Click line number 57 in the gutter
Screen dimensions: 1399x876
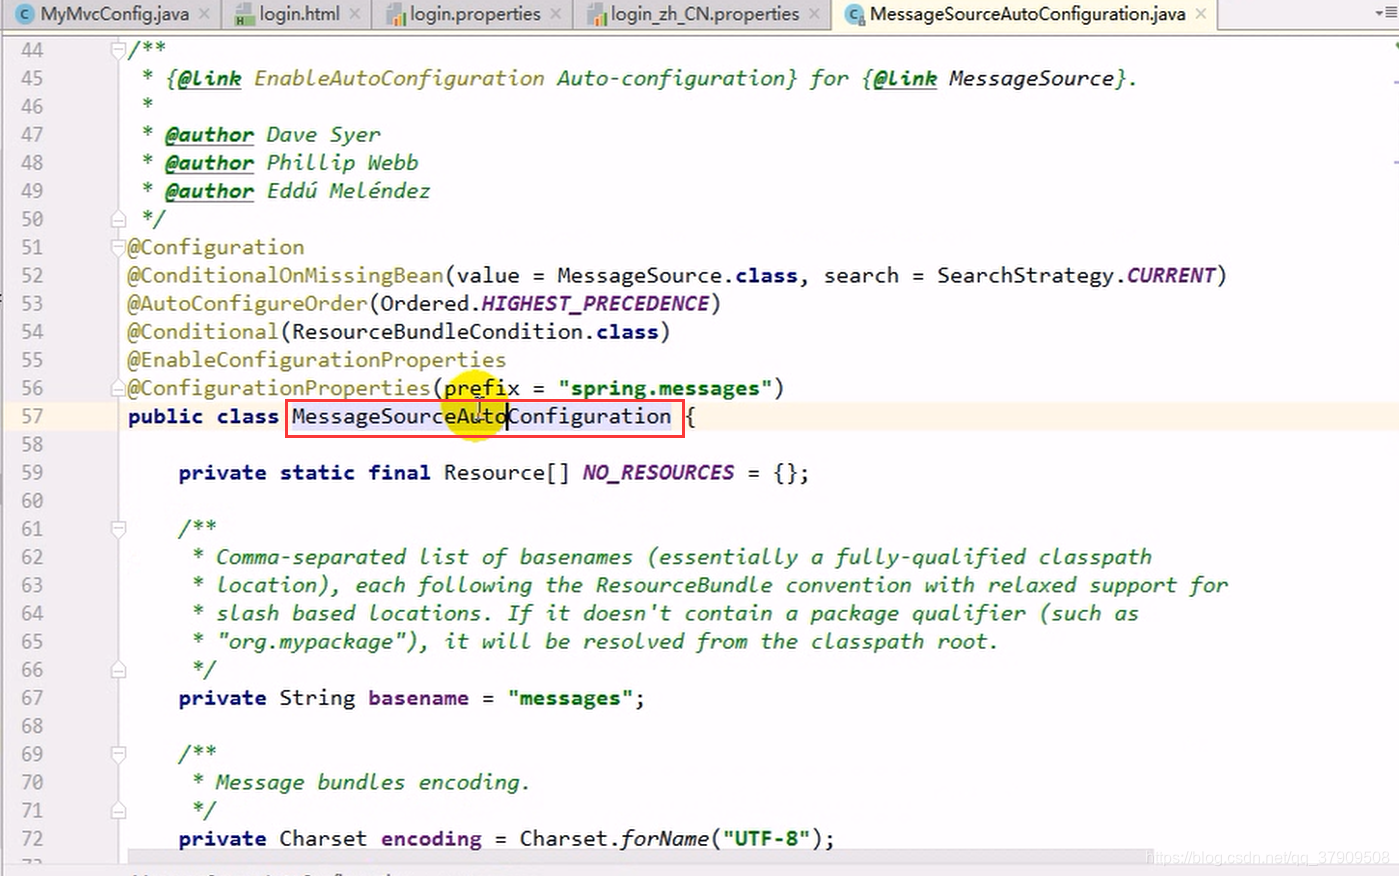pyautogui.click(x=32, y=416)
